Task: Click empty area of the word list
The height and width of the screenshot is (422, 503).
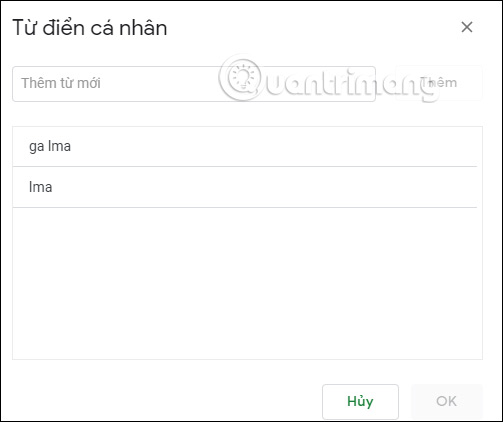Action: pos(247,283)
